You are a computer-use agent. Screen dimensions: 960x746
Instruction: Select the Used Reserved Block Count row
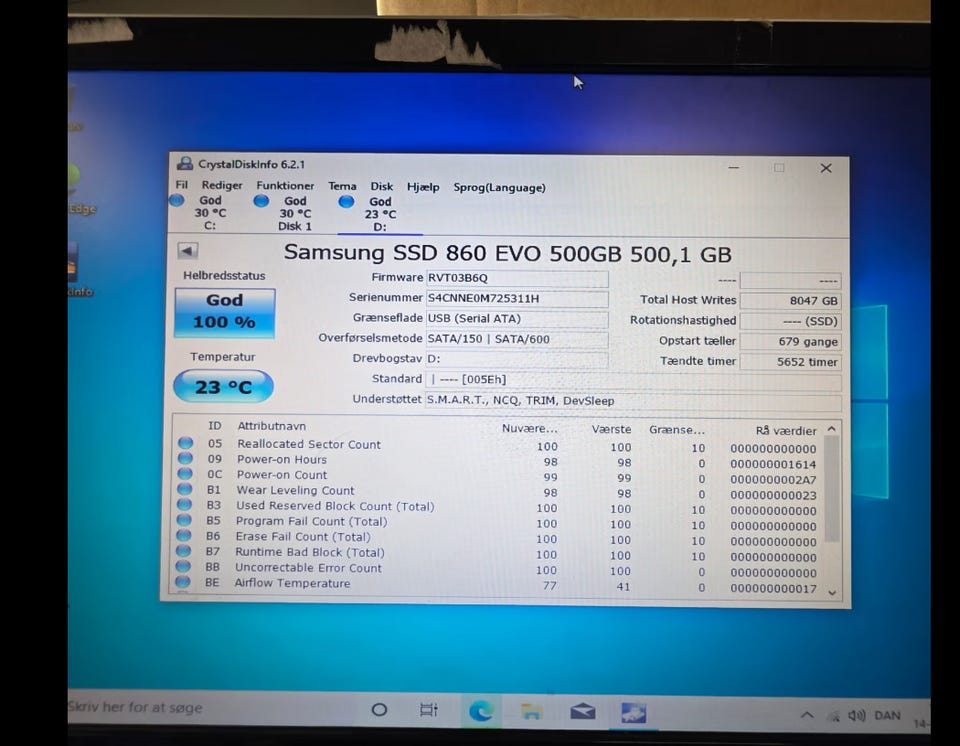pos(498,507)
